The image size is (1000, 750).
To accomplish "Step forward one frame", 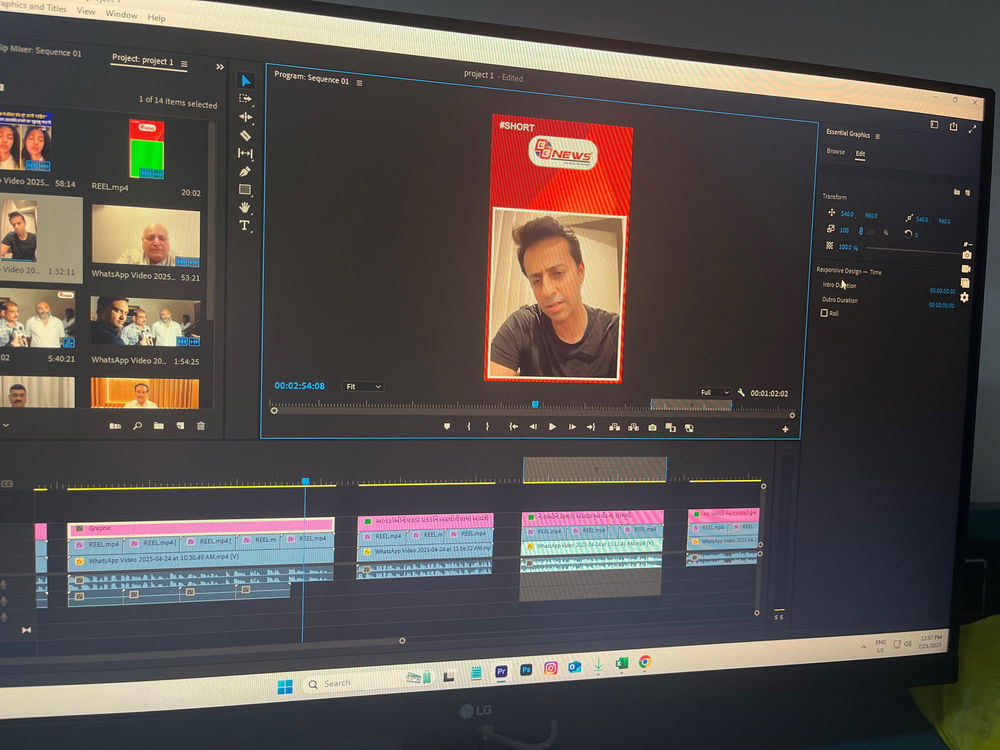I will (572, 427).
